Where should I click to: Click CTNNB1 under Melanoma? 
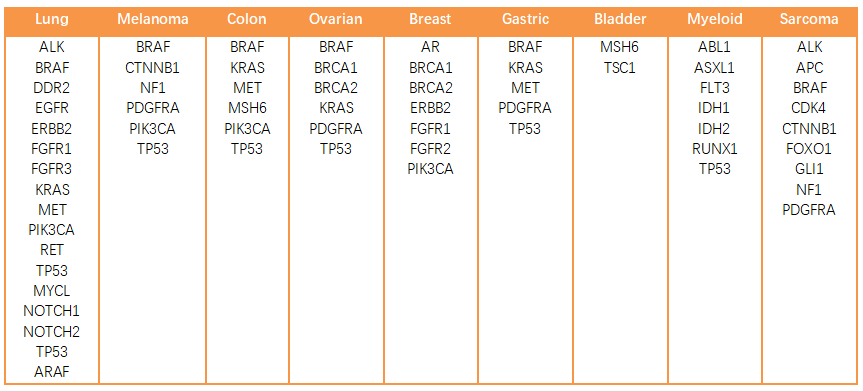(152, 68)
